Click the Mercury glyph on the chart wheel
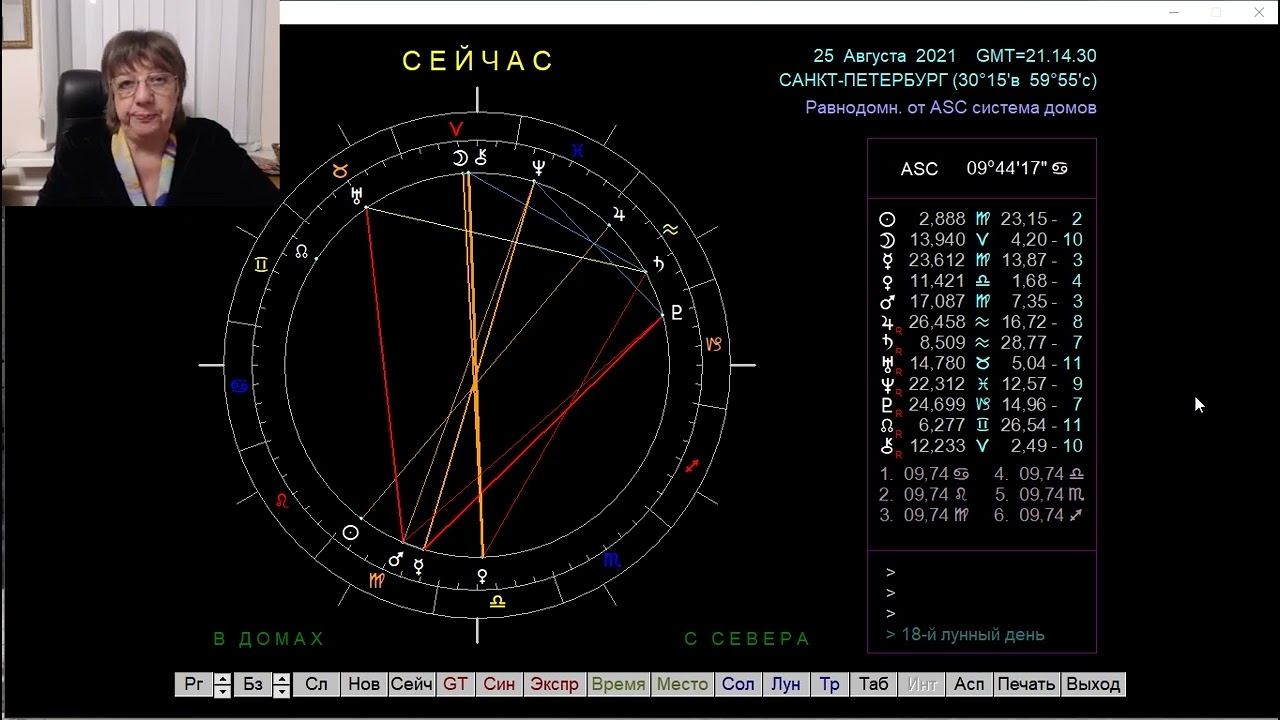 coord(419,567)
